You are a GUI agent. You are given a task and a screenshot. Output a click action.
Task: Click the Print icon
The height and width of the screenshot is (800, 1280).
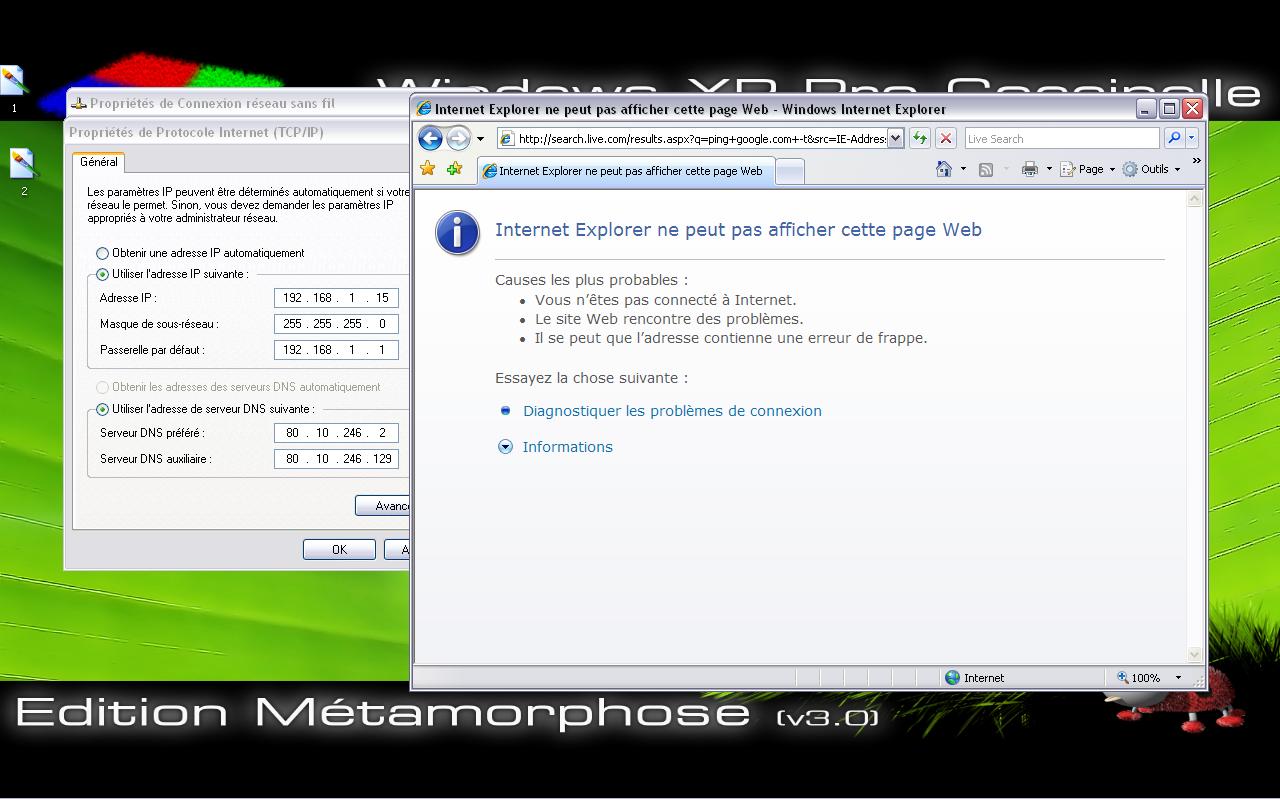(x=1030, y=169)
